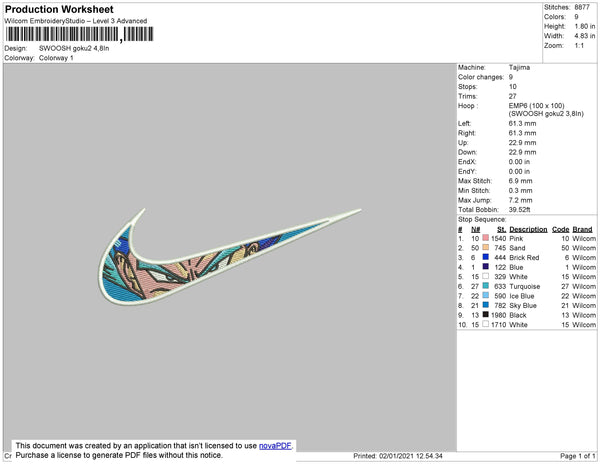Image resolution: width=600 pixels, height=464 pixels.
Task: Select the Sand color swatch
Action: pyautogui.click(x=486, y=247)
